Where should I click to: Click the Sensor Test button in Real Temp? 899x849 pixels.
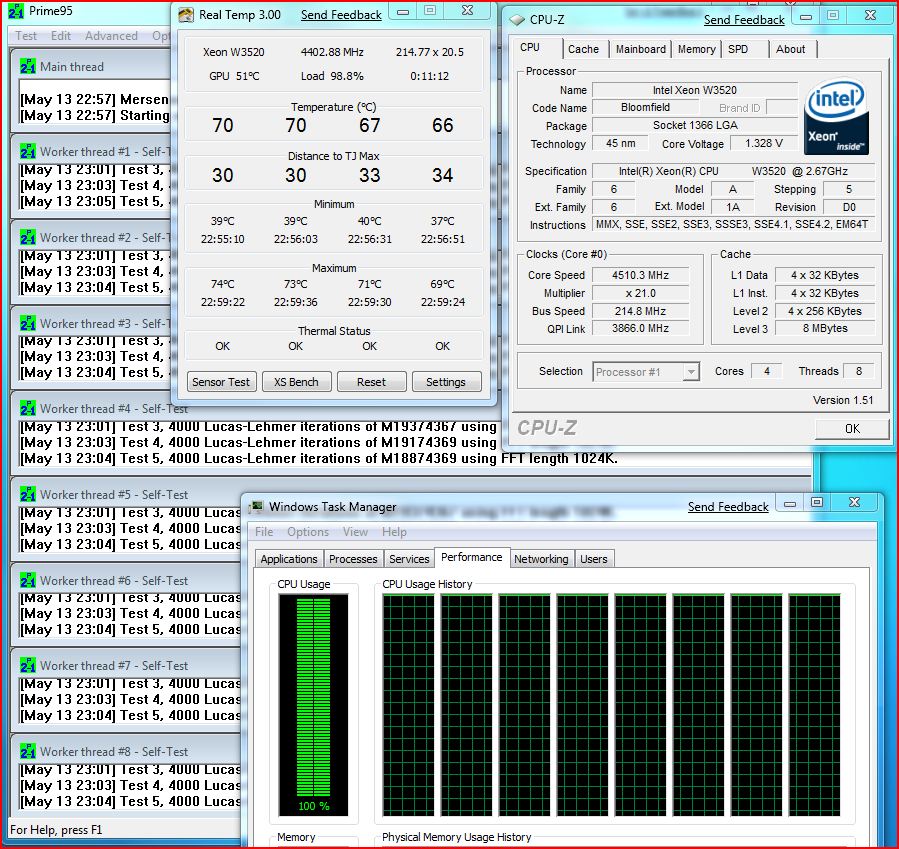pos(221,382)
